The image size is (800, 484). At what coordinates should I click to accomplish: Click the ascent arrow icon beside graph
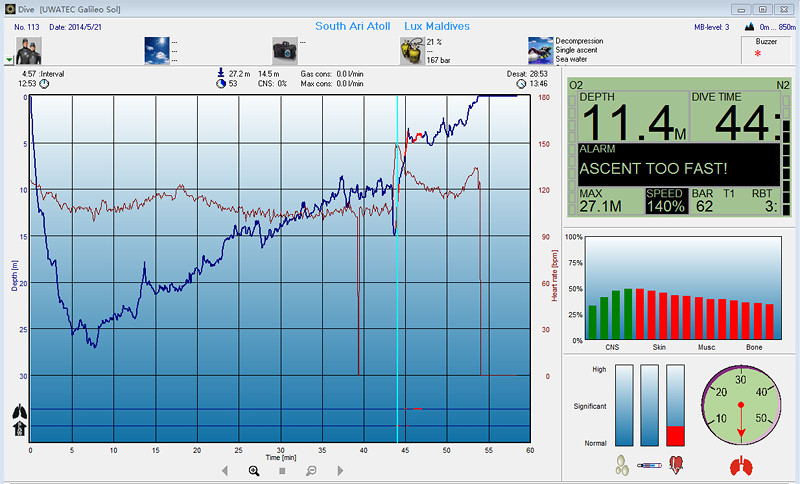click(19, 428)
